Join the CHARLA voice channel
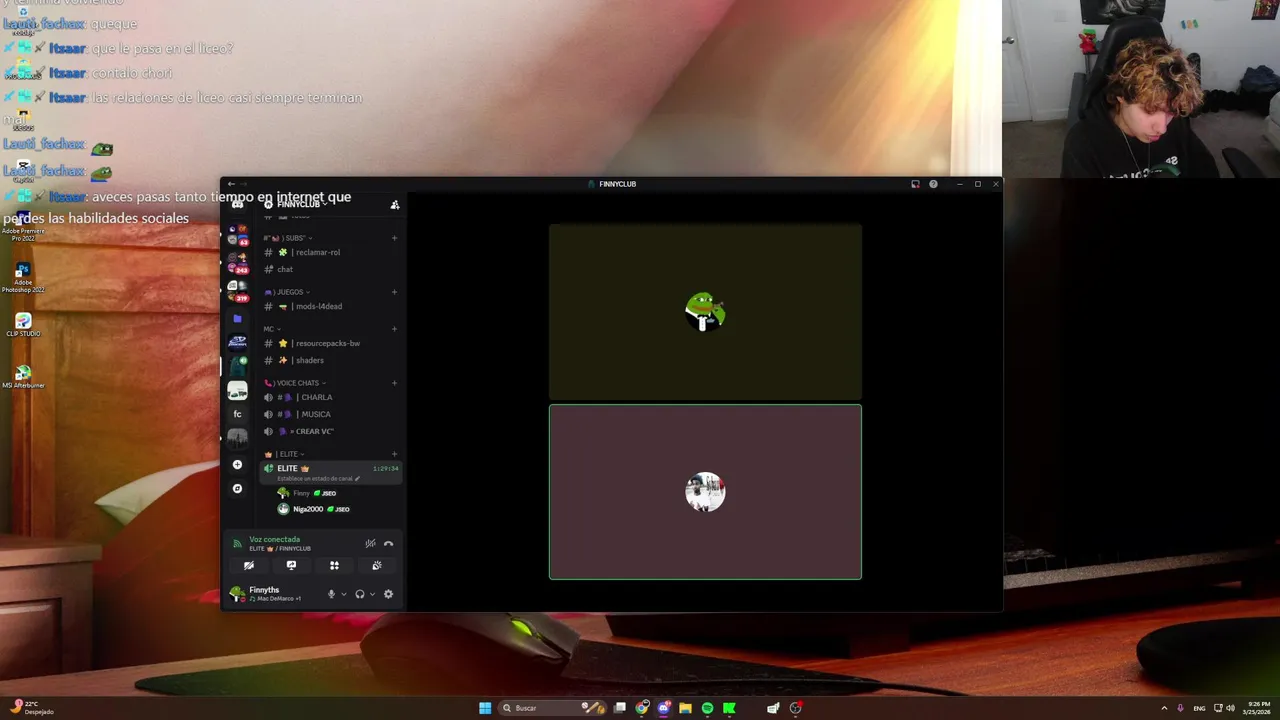 [x=330, y=397]
